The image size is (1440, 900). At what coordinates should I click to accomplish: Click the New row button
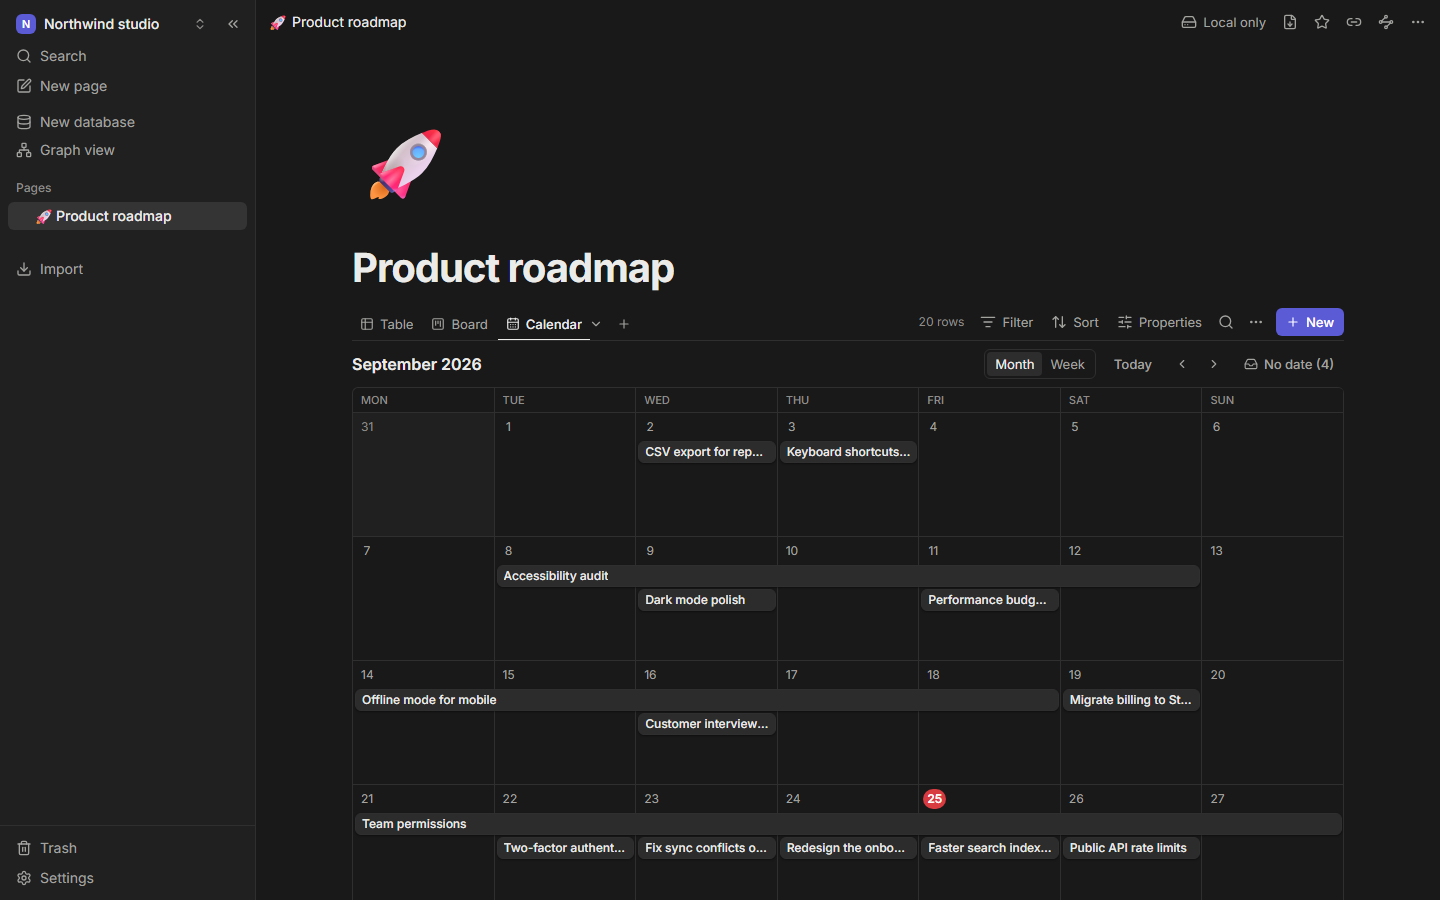click(1310, 322)
